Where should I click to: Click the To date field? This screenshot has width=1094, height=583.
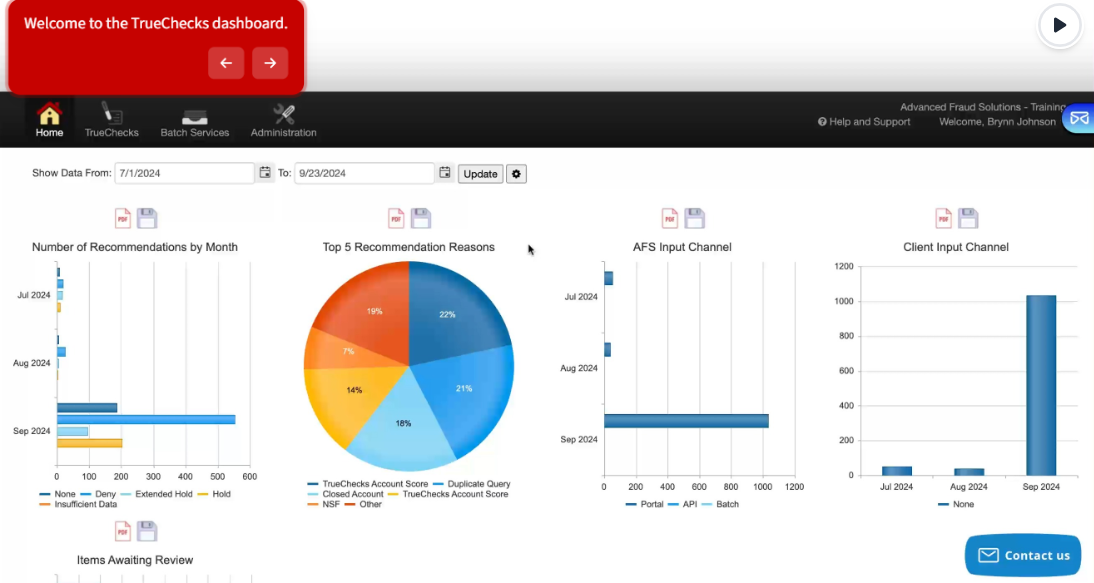pos(364,173)
